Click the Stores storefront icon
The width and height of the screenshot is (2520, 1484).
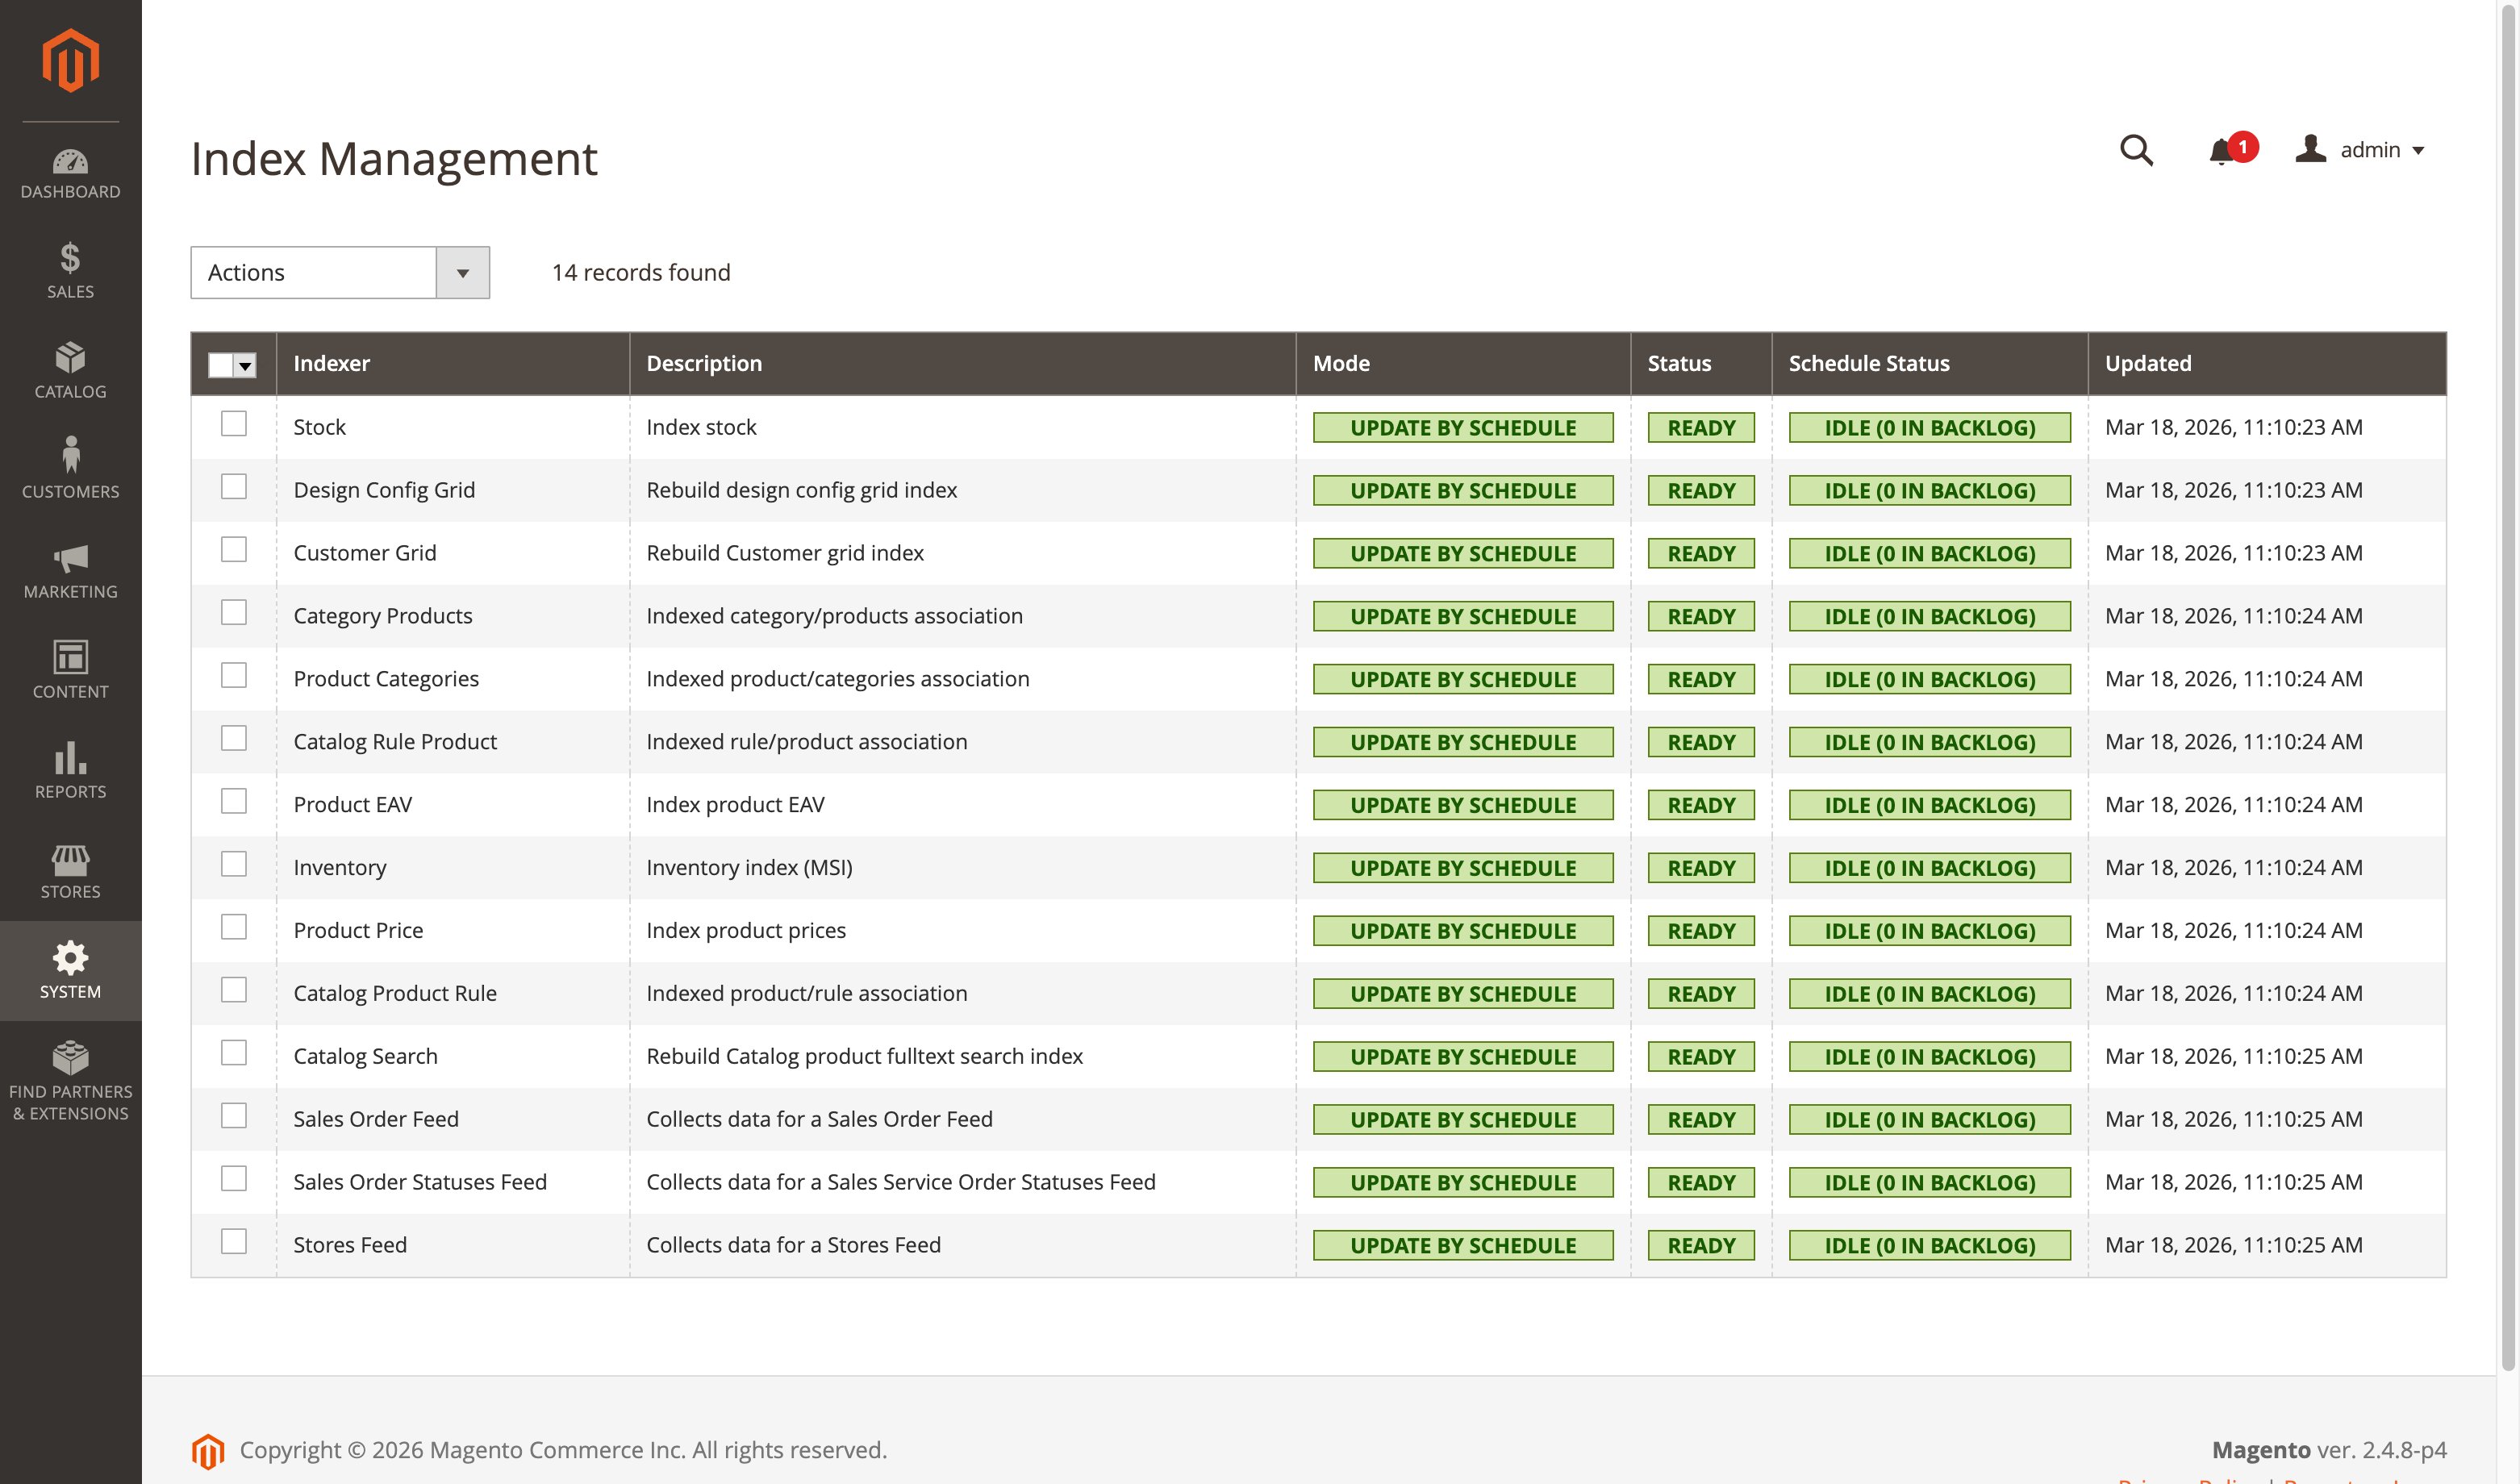70,862
